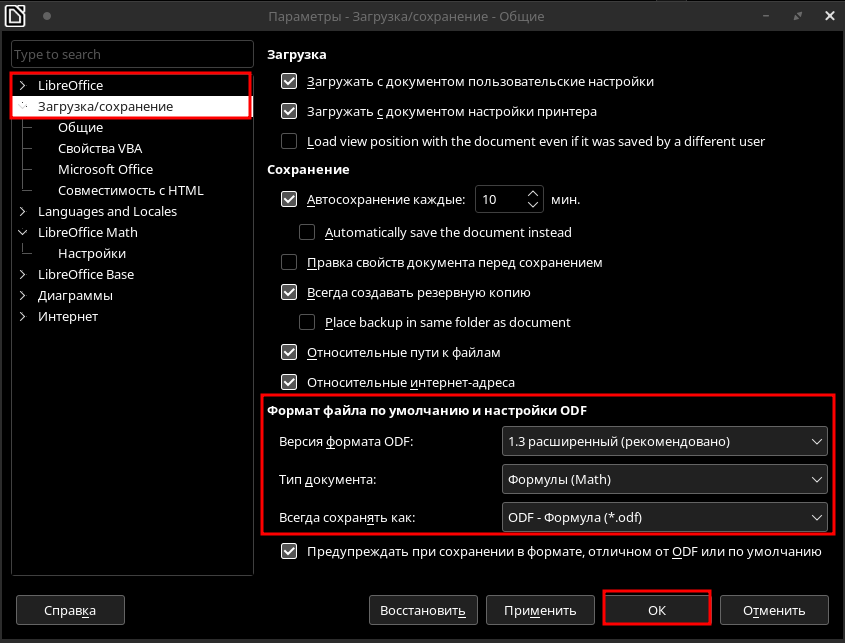Viewport: 845px width, 643px height.
Task: Increase autosave minutes with up arrow
Action: click(533, 194)
